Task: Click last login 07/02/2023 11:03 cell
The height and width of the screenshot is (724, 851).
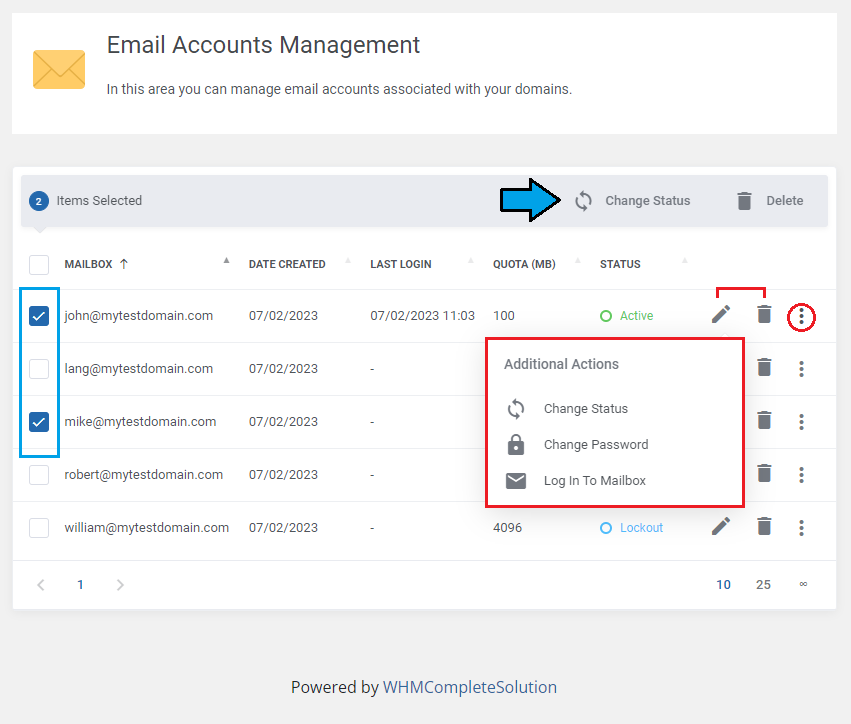Action: click(422, 316)
